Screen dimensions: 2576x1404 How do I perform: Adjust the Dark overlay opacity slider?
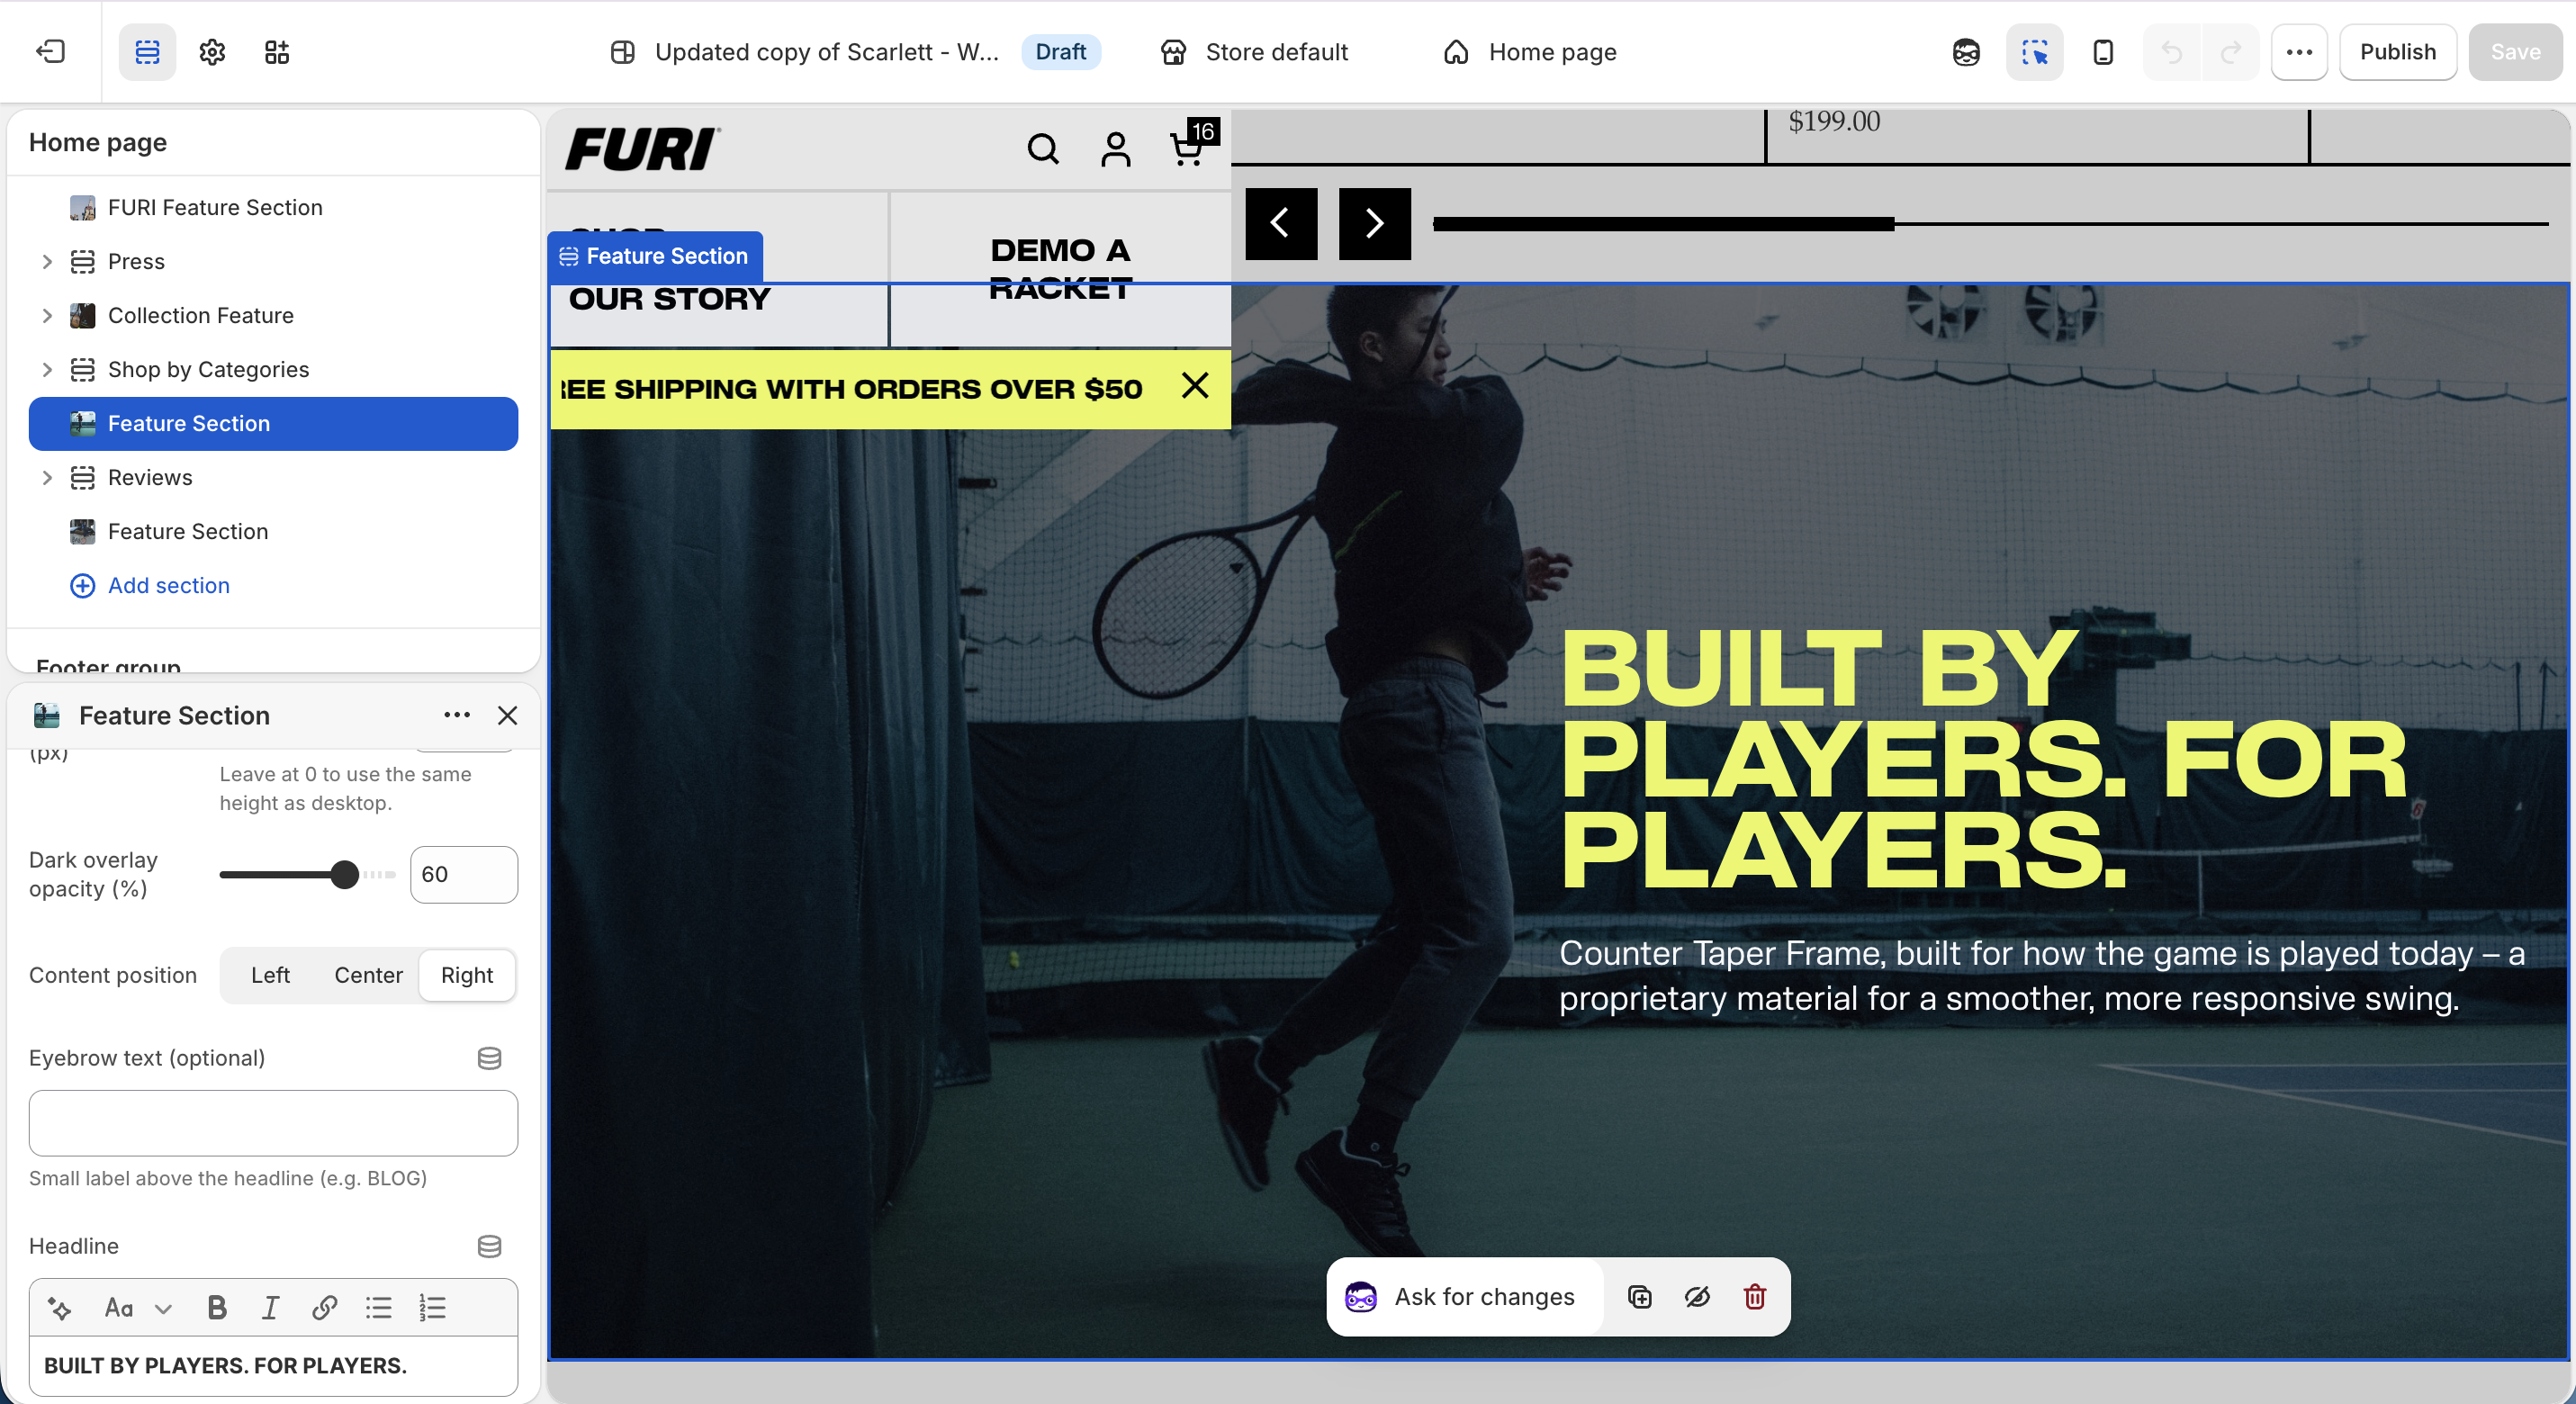pyautogui.click(x=344, y=875)
